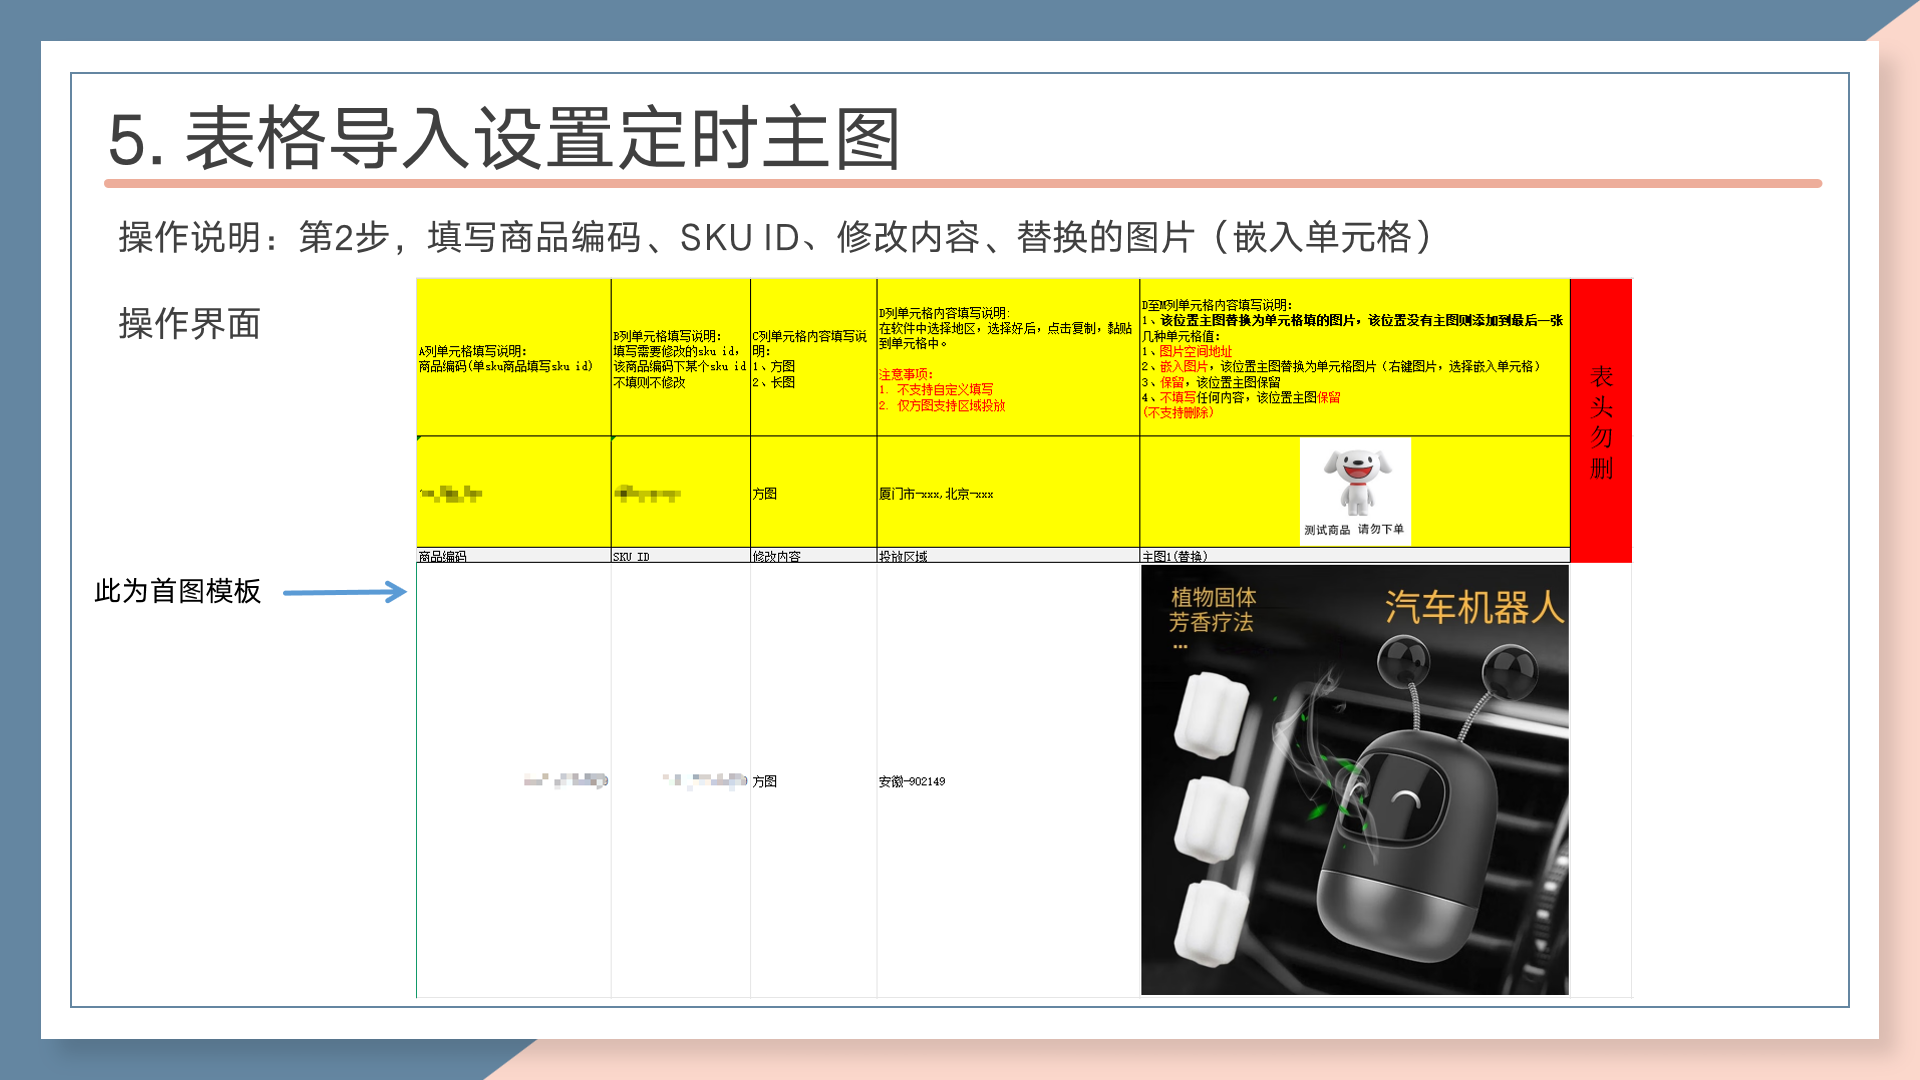Click the '此为首图模板' label
The height and width of the screenshot is (1080, 1920).
(177, 591)
